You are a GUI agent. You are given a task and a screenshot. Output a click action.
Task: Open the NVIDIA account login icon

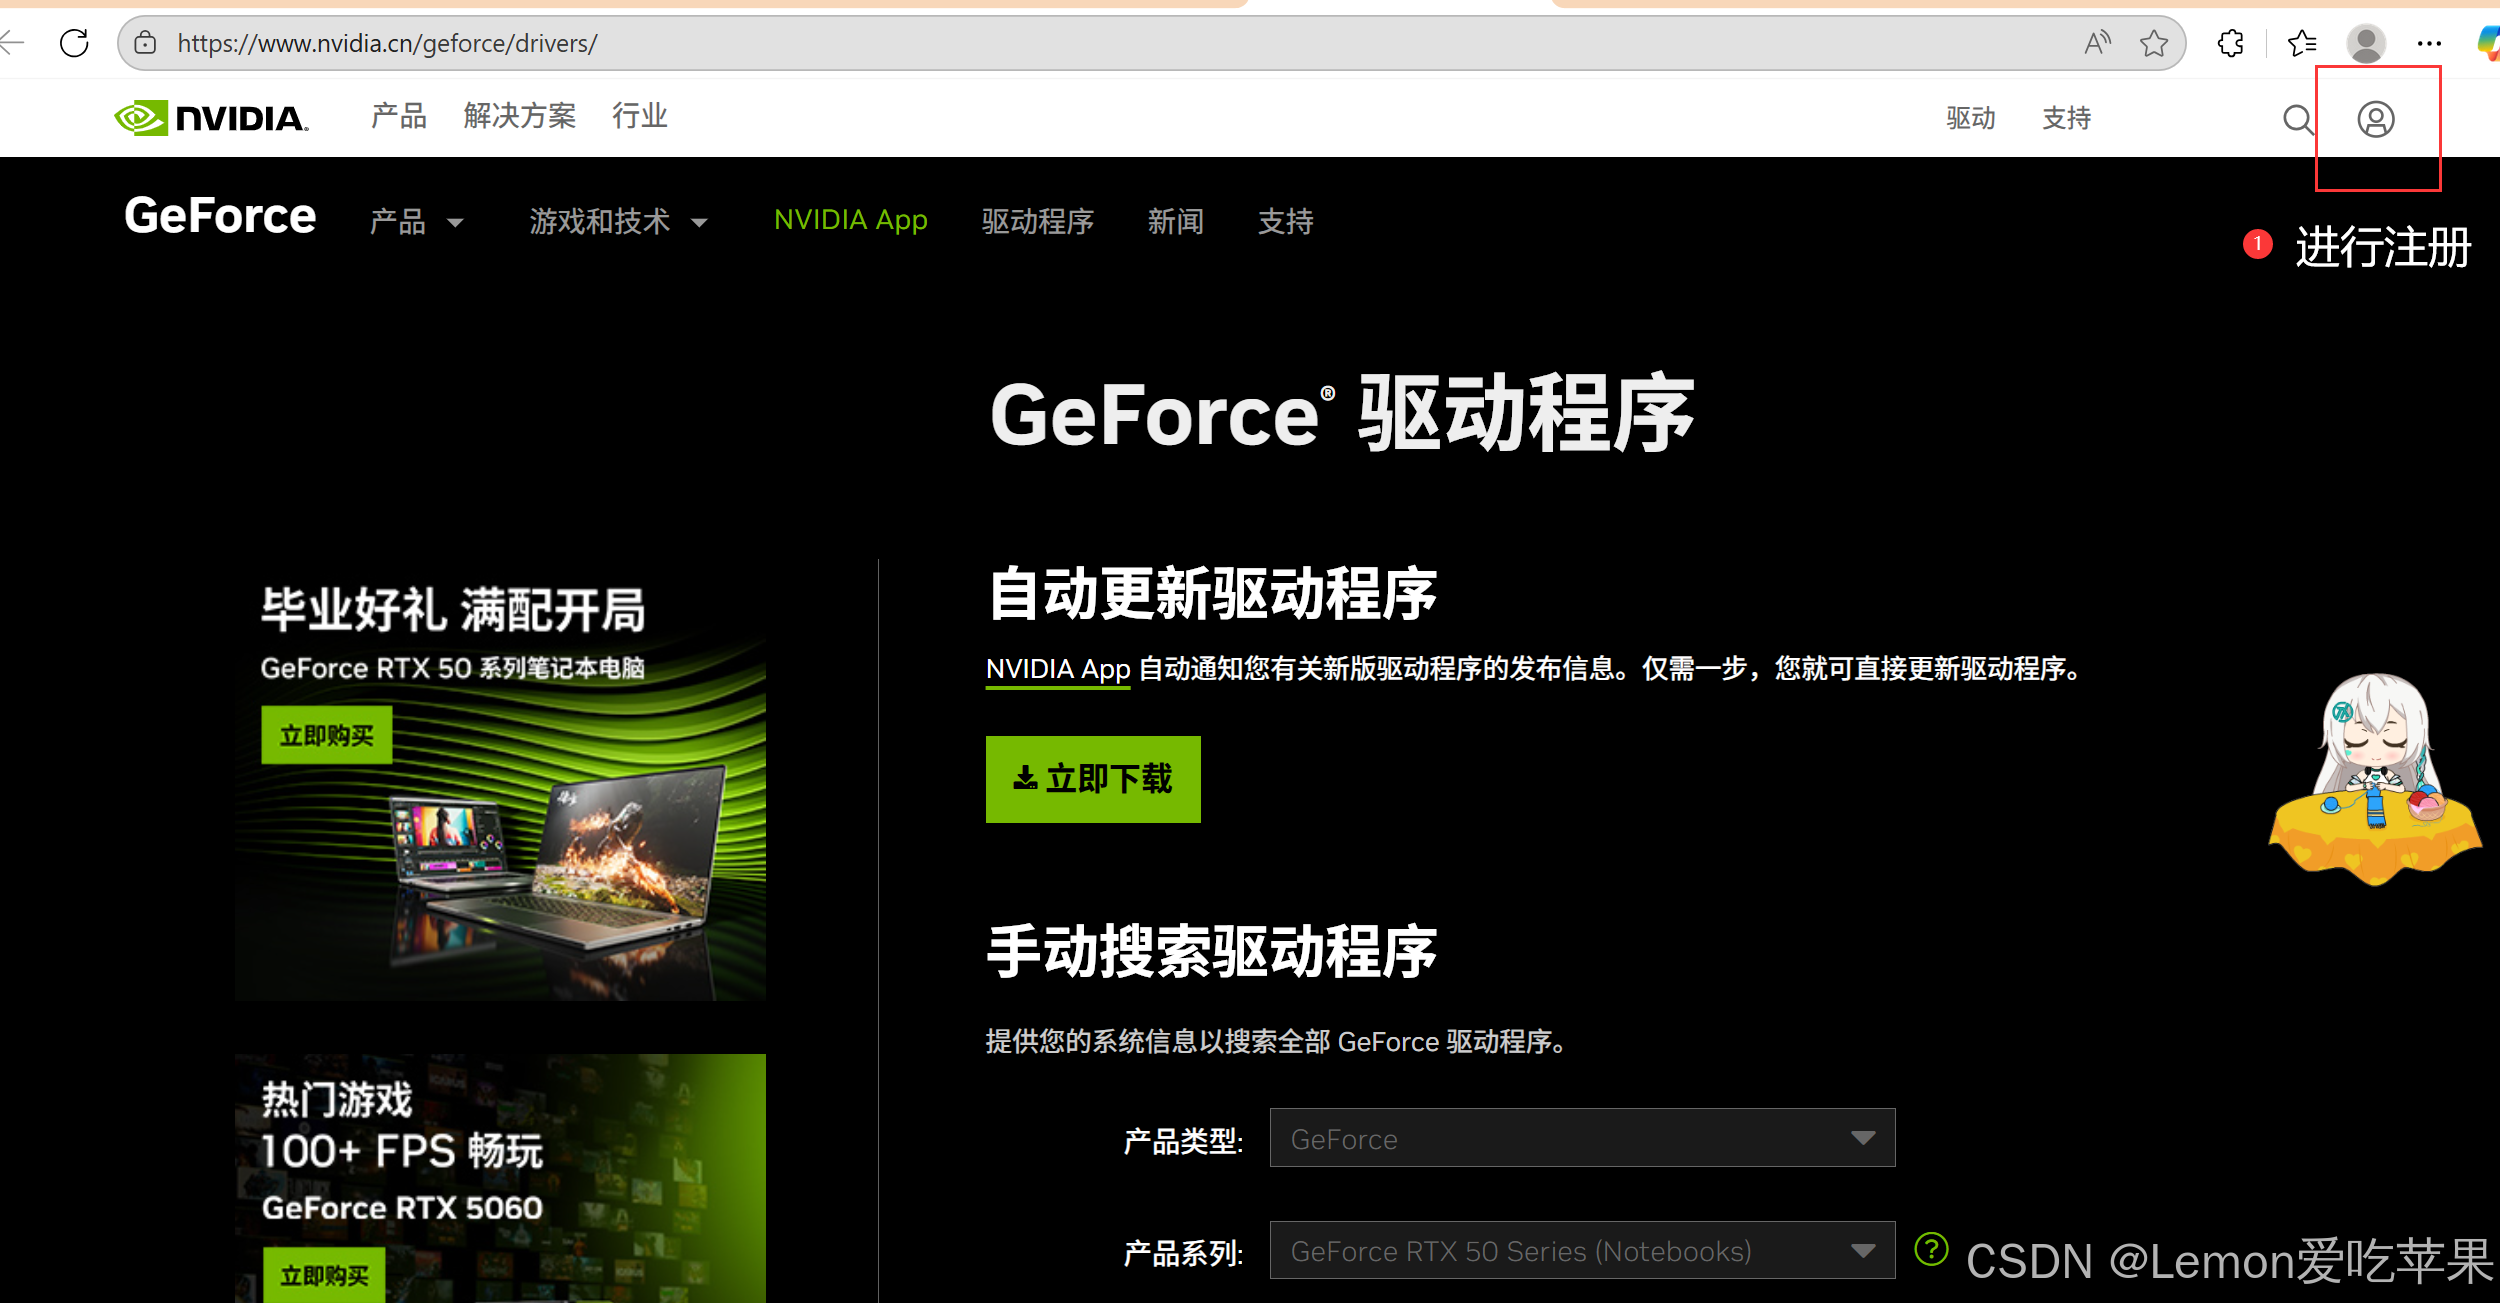pyautogui.click(x=2376, y=120)
